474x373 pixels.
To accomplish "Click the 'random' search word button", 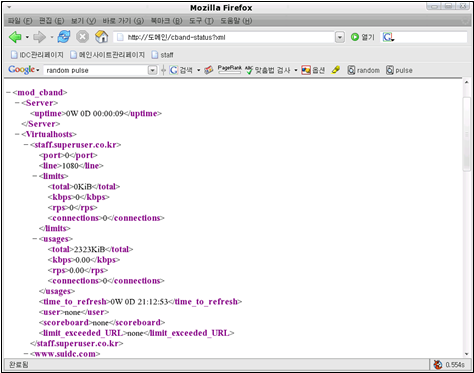I will (364, 70).
